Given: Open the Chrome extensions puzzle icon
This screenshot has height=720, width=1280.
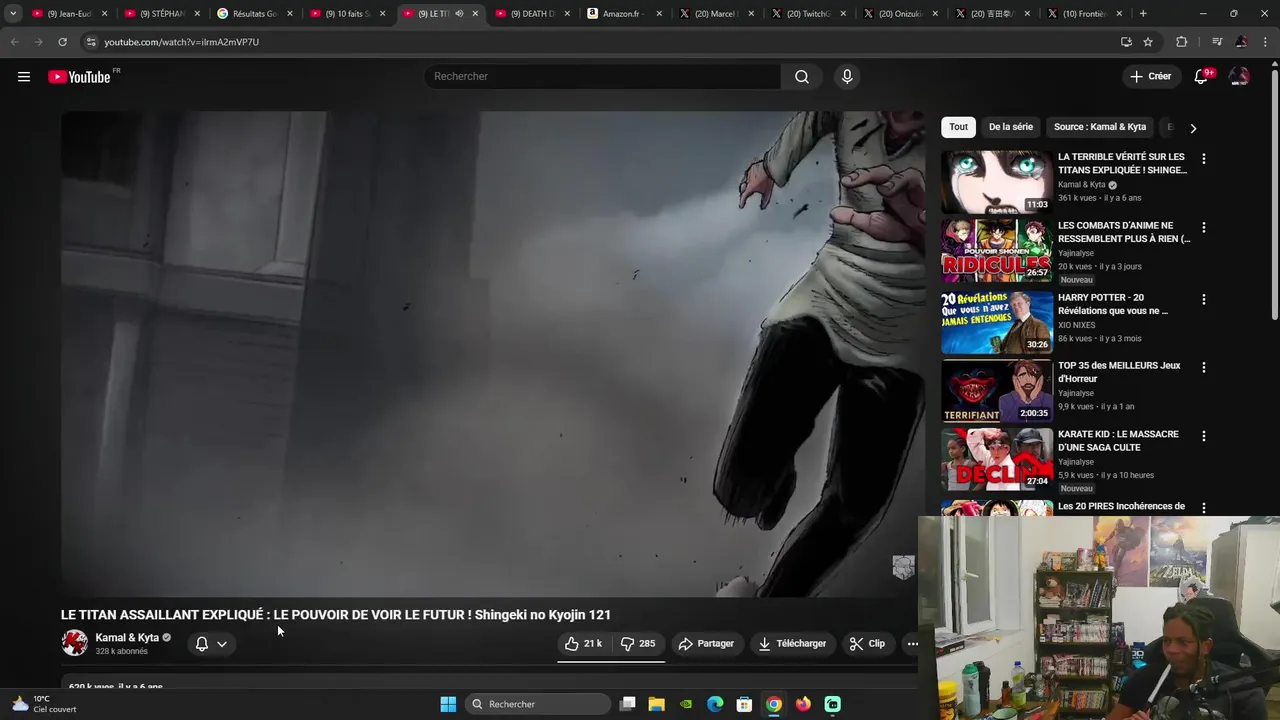Looking at the screenshot, I should (x=1182, y=42).
